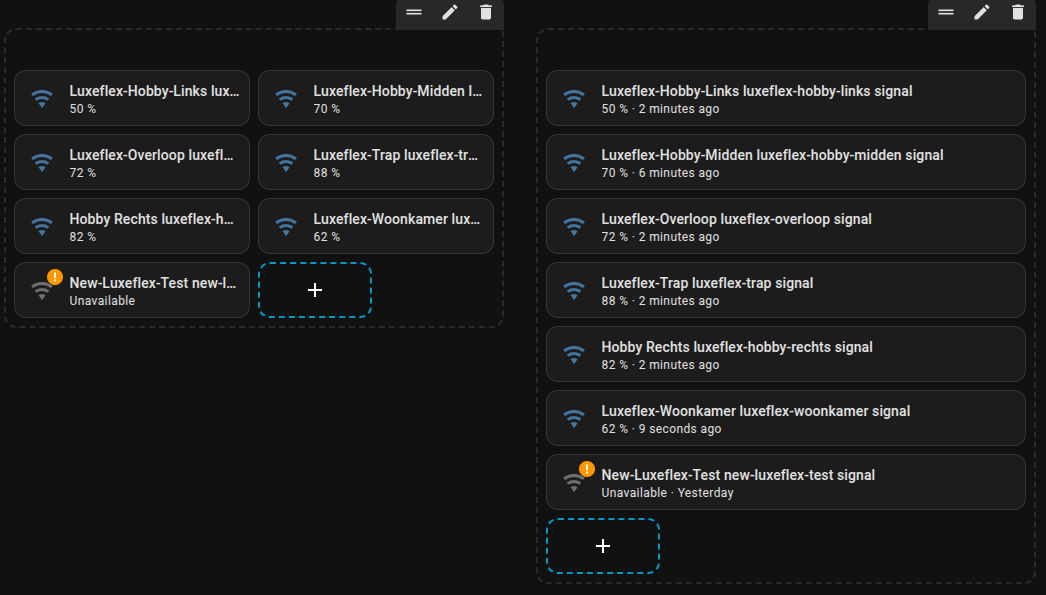Click the pencil edit icon of left section

click(x=450, y=12)
